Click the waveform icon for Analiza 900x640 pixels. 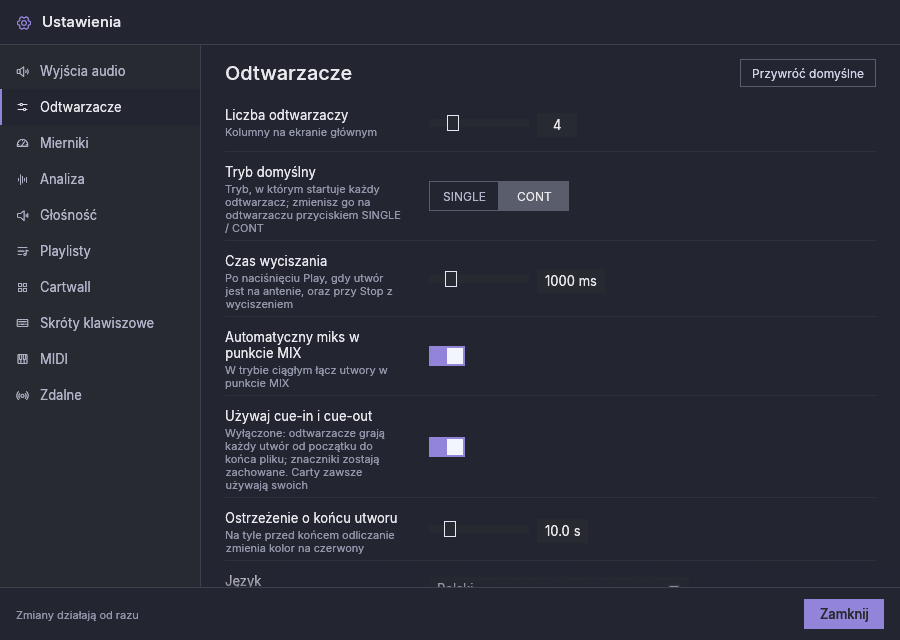(x=22, y=179)
